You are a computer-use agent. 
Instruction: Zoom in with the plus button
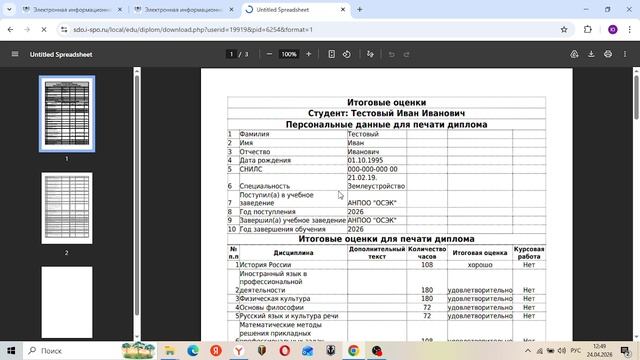tap(309, 54)
